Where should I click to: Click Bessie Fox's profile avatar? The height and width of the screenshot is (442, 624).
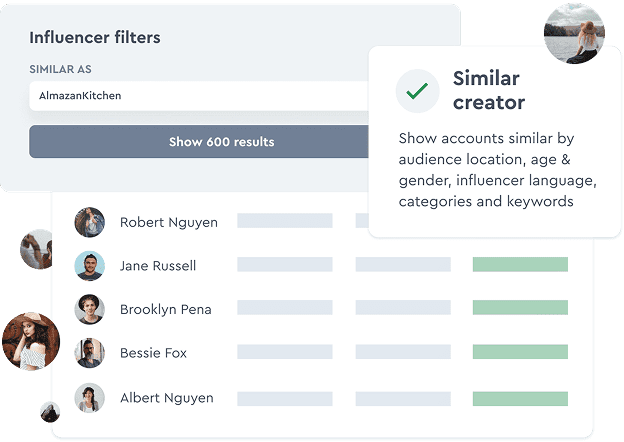point(90,353)
